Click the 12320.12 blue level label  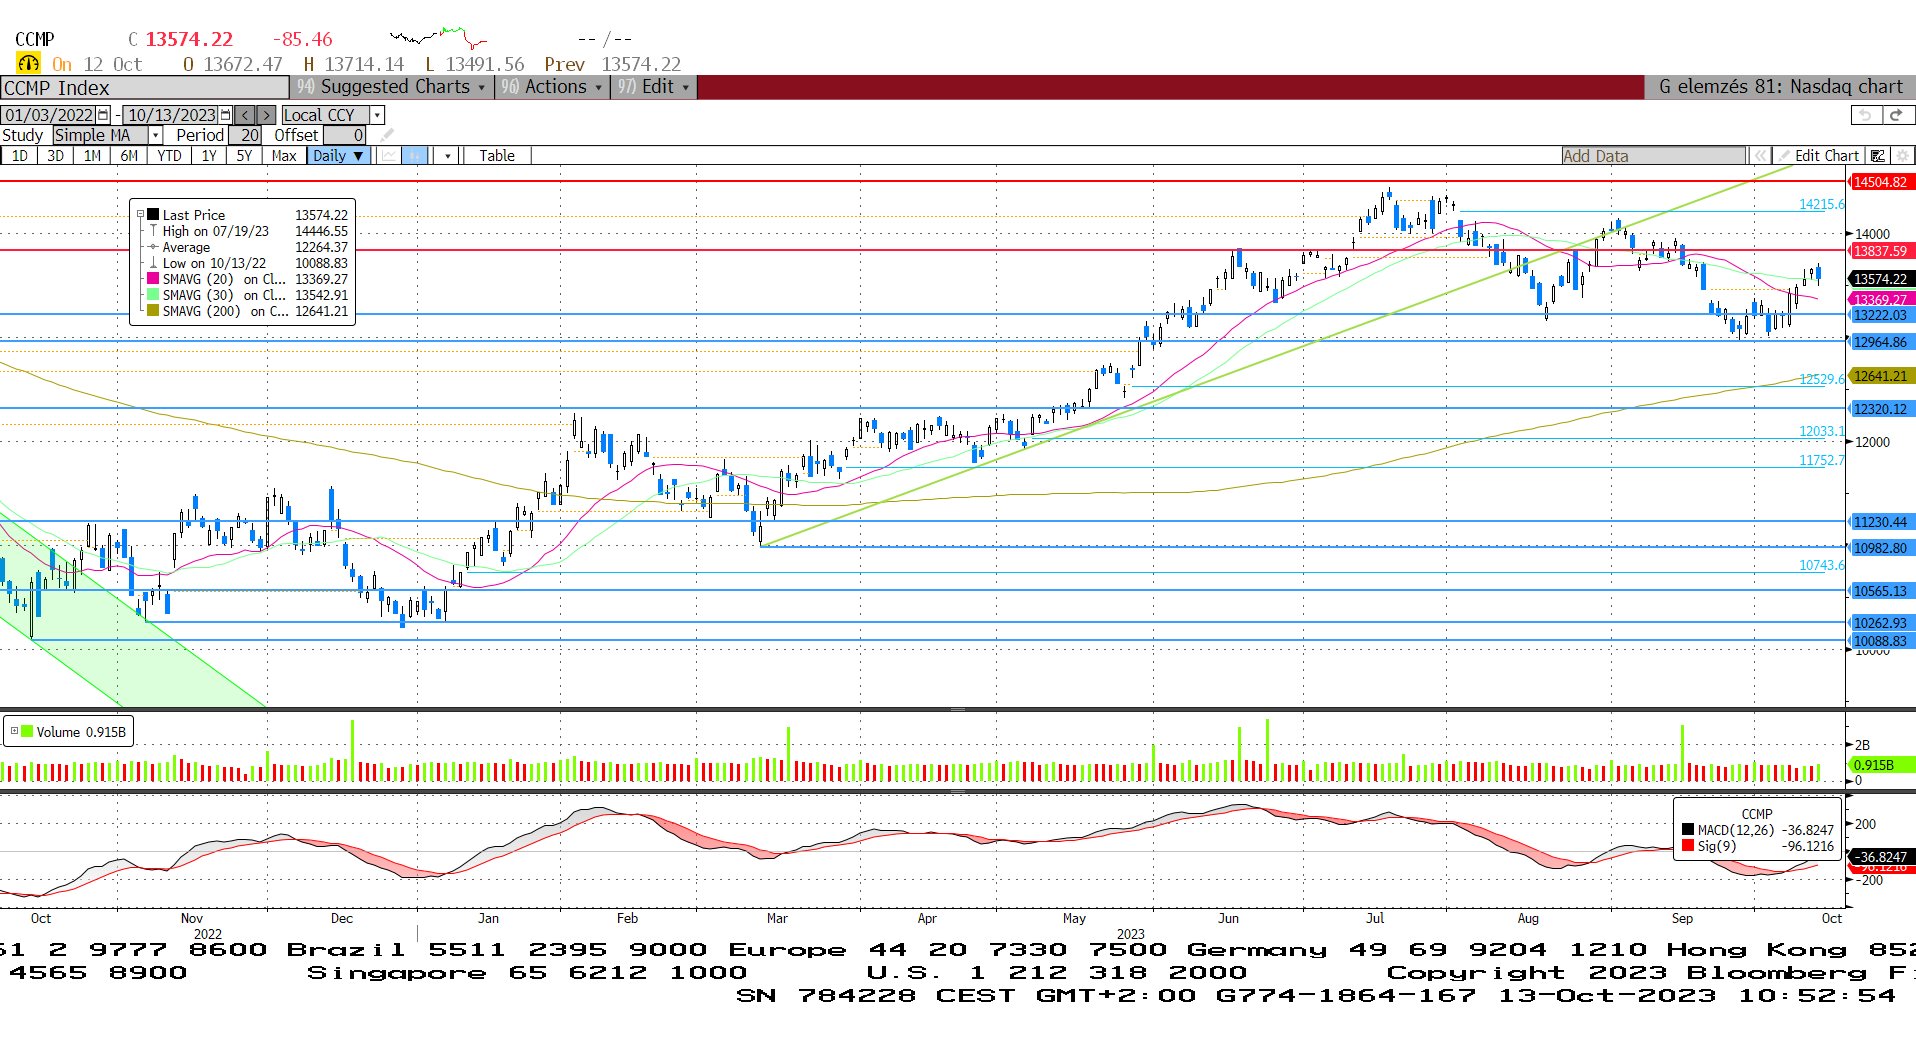1882,409
